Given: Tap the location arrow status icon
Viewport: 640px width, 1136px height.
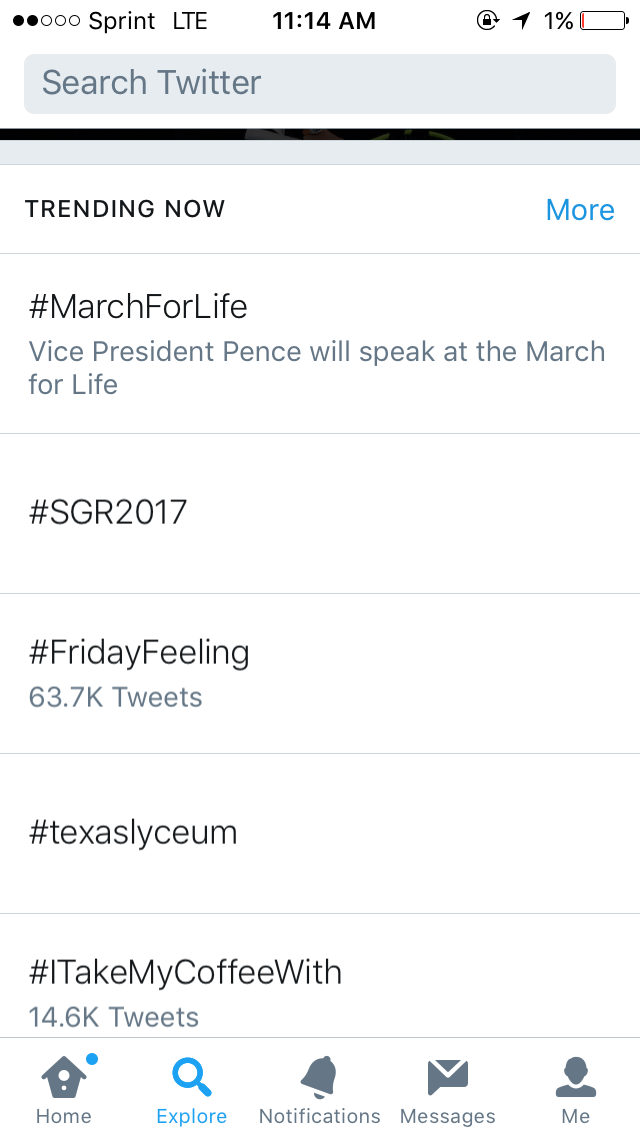Looking at the screenshot, I should pos(521,20).
